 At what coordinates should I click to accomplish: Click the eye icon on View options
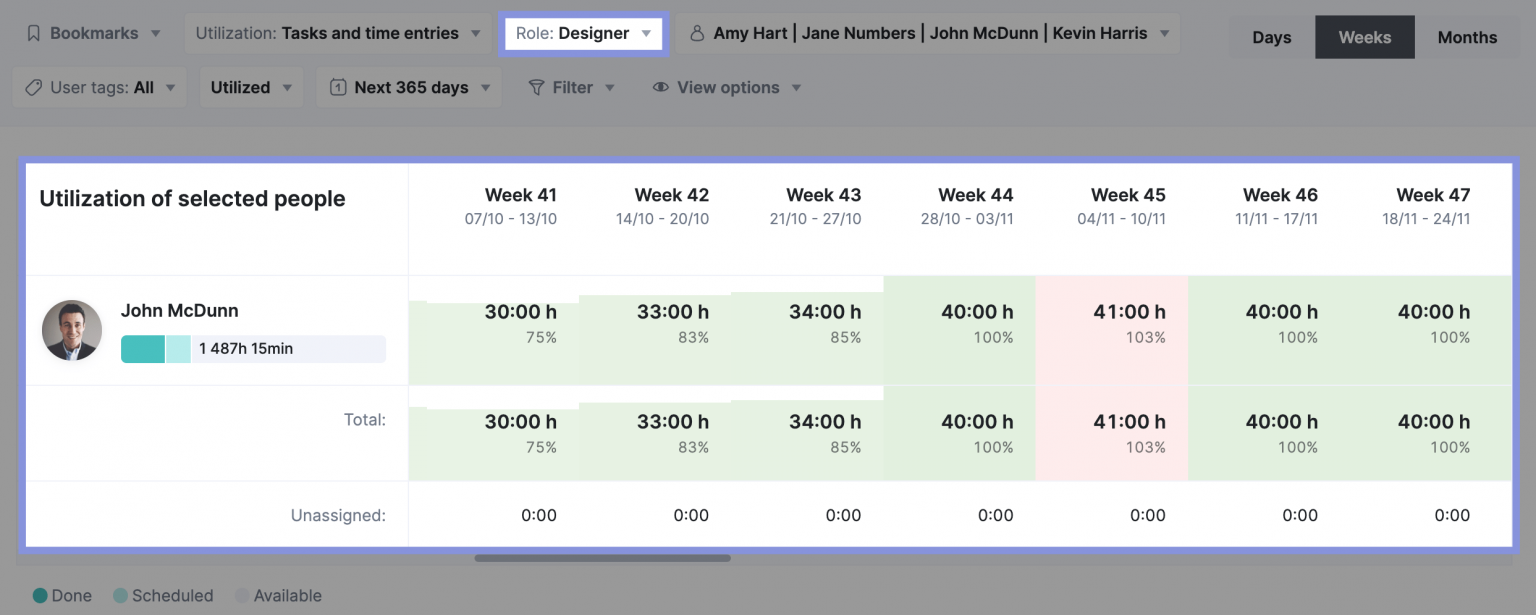click(x=660, y=87)
